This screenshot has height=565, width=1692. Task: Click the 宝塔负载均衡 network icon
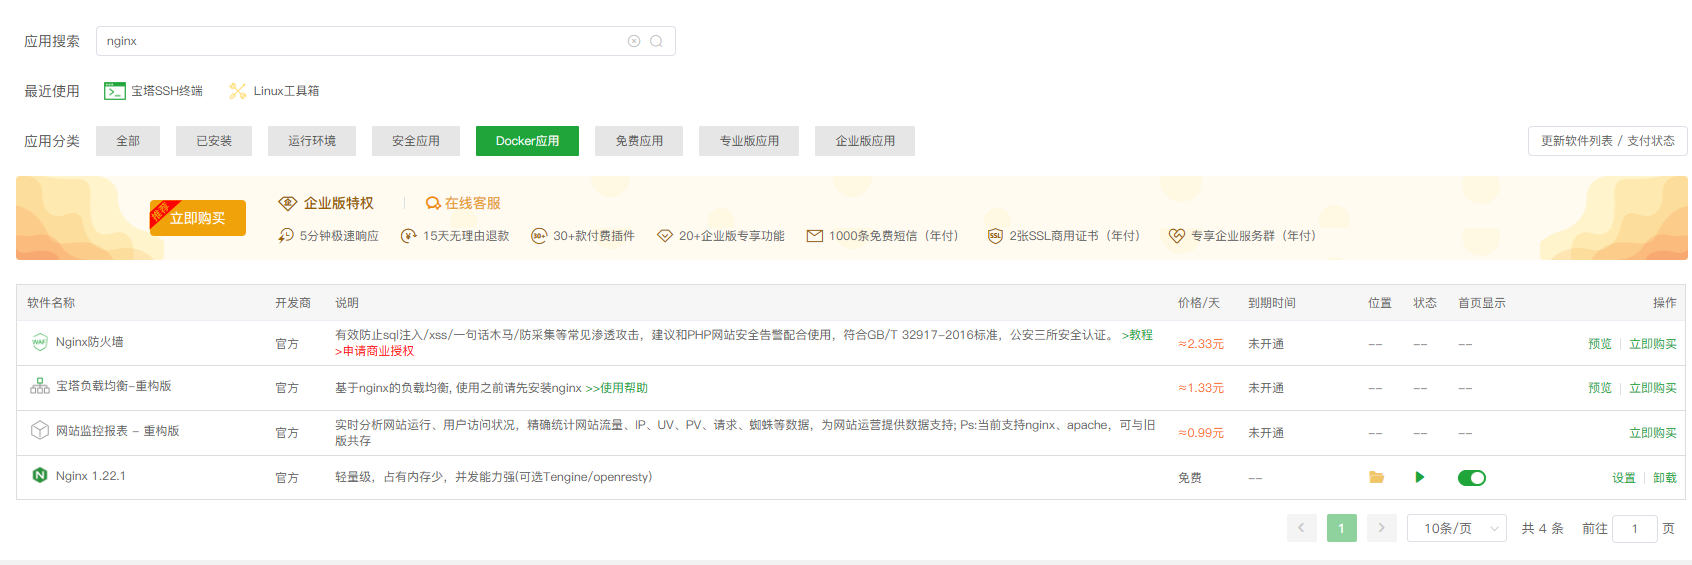(x=40, y=386)
